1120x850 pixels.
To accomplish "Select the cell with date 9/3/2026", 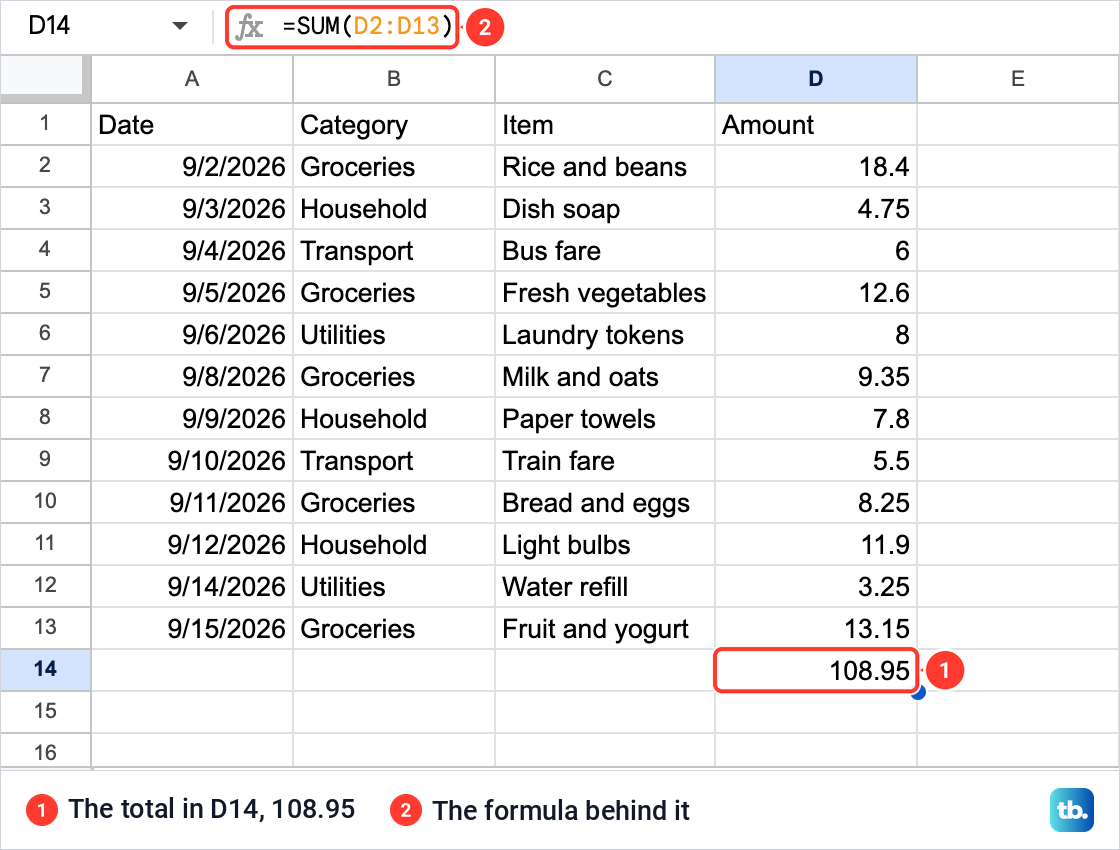I will point(192,209).
